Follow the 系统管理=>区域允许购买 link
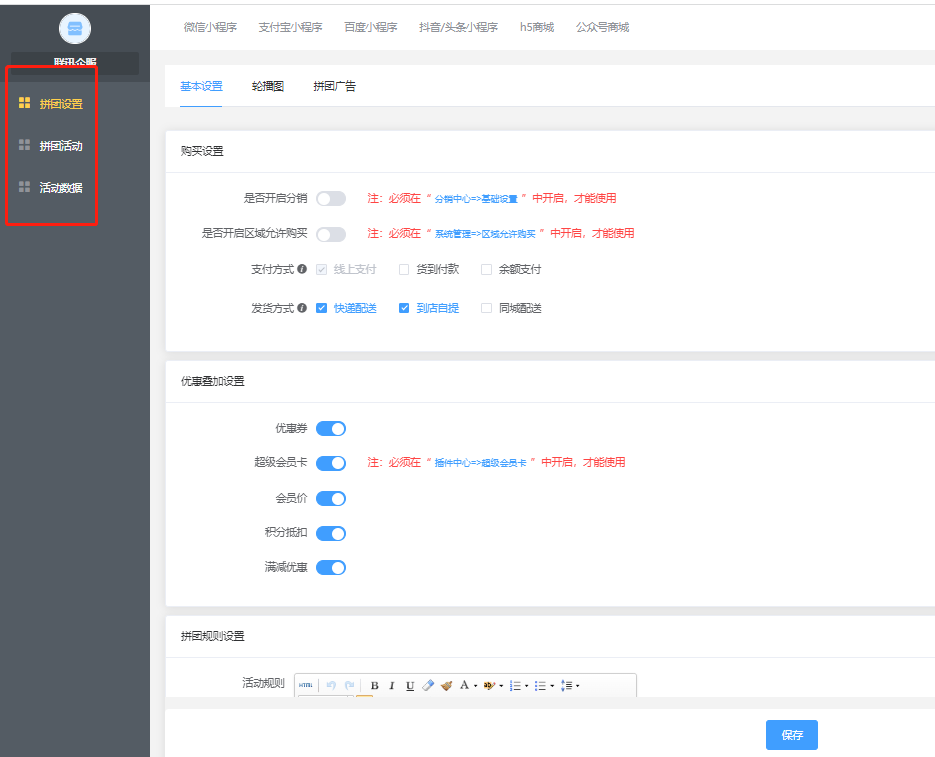Image resolution: width=935 pixels, height=757 pixels. tap(485, 234)
